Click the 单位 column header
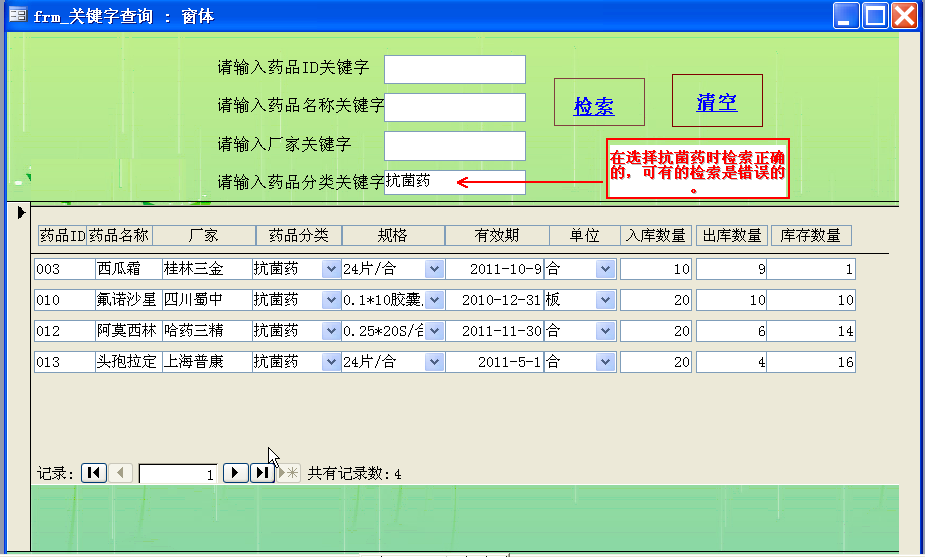925x557 pixels. pyautogui.click(x=585, y=235)
